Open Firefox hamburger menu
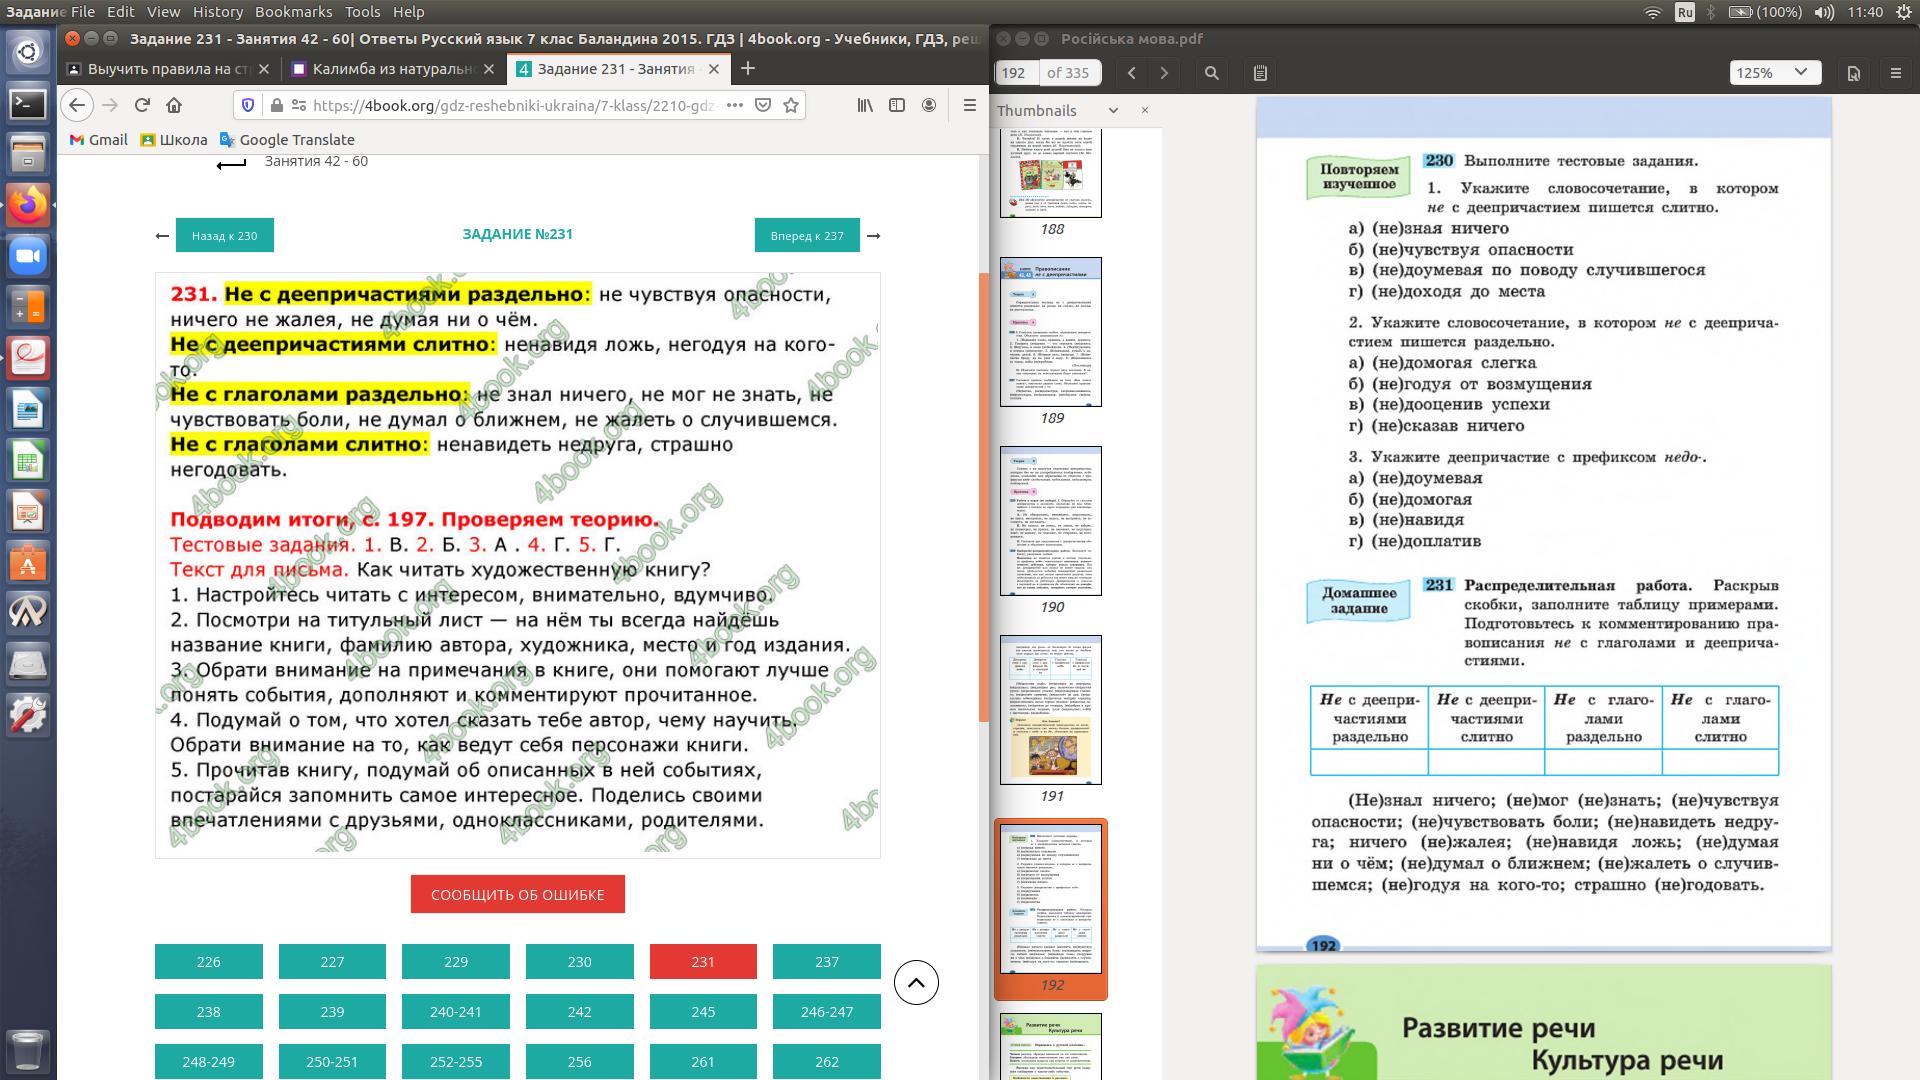The width and height of the screenshot is (1920, 1080). click(968, 105)
